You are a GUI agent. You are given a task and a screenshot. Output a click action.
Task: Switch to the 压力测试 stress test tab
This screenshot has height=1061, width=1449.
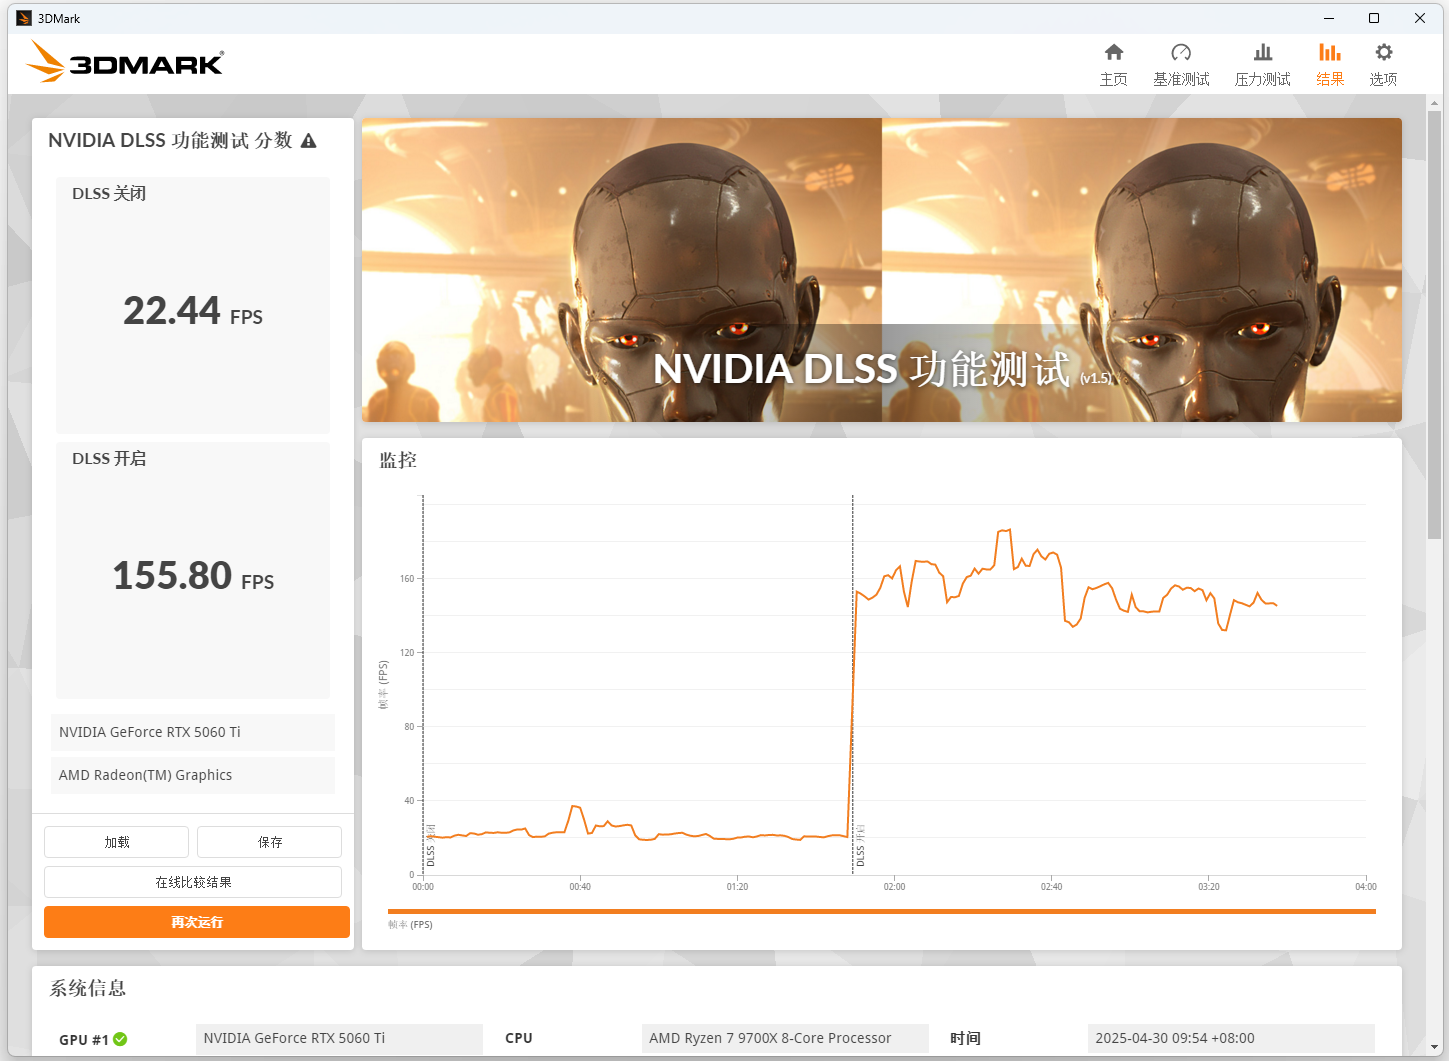[1262, 65]
